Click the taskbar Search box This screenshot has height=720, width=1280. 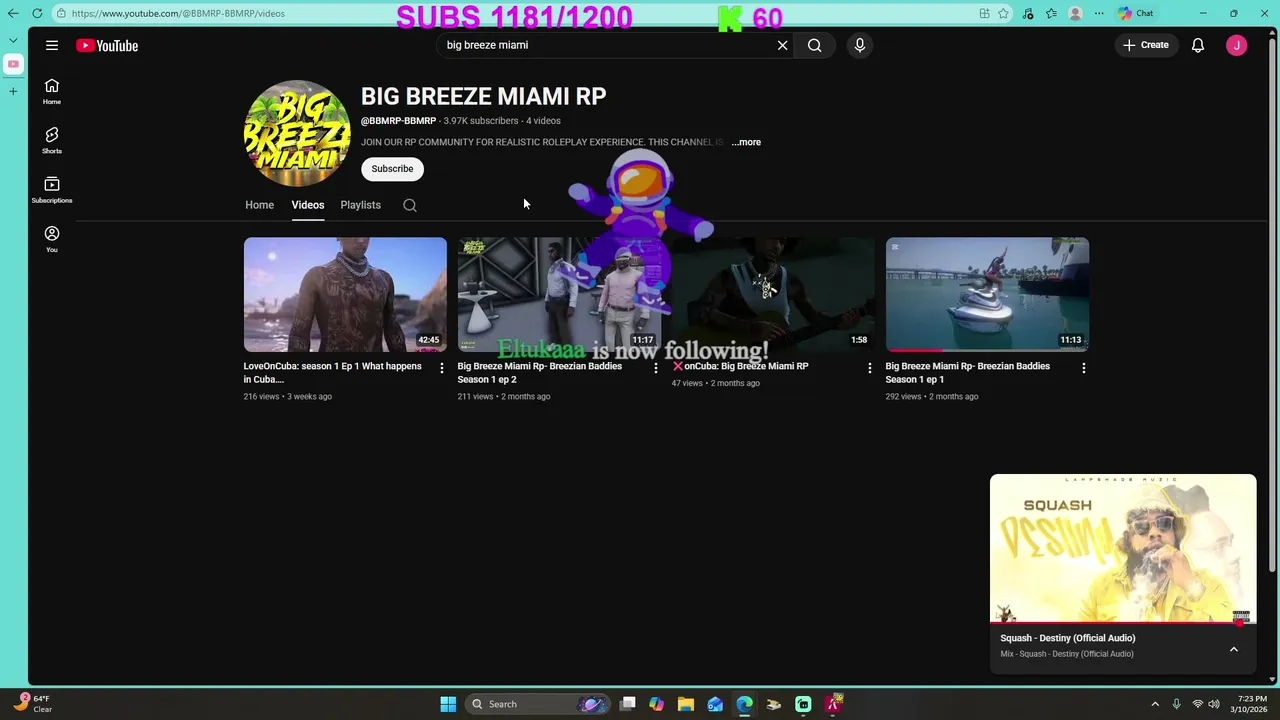coord(538,704)
